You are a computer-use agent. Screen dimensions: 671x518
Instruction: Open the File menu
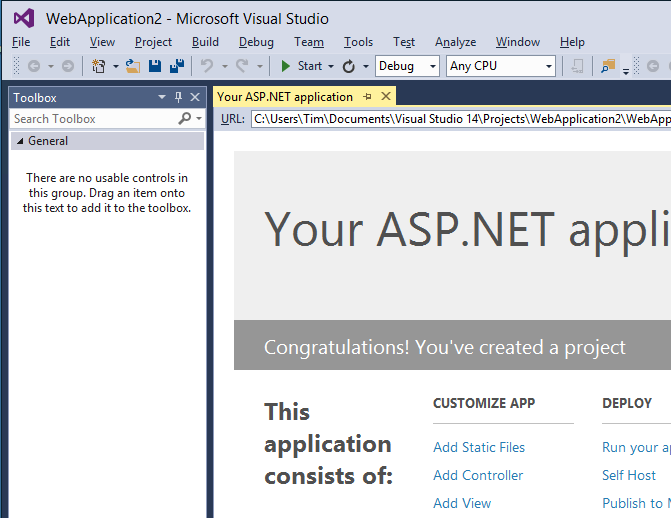[x=21, y=42]
